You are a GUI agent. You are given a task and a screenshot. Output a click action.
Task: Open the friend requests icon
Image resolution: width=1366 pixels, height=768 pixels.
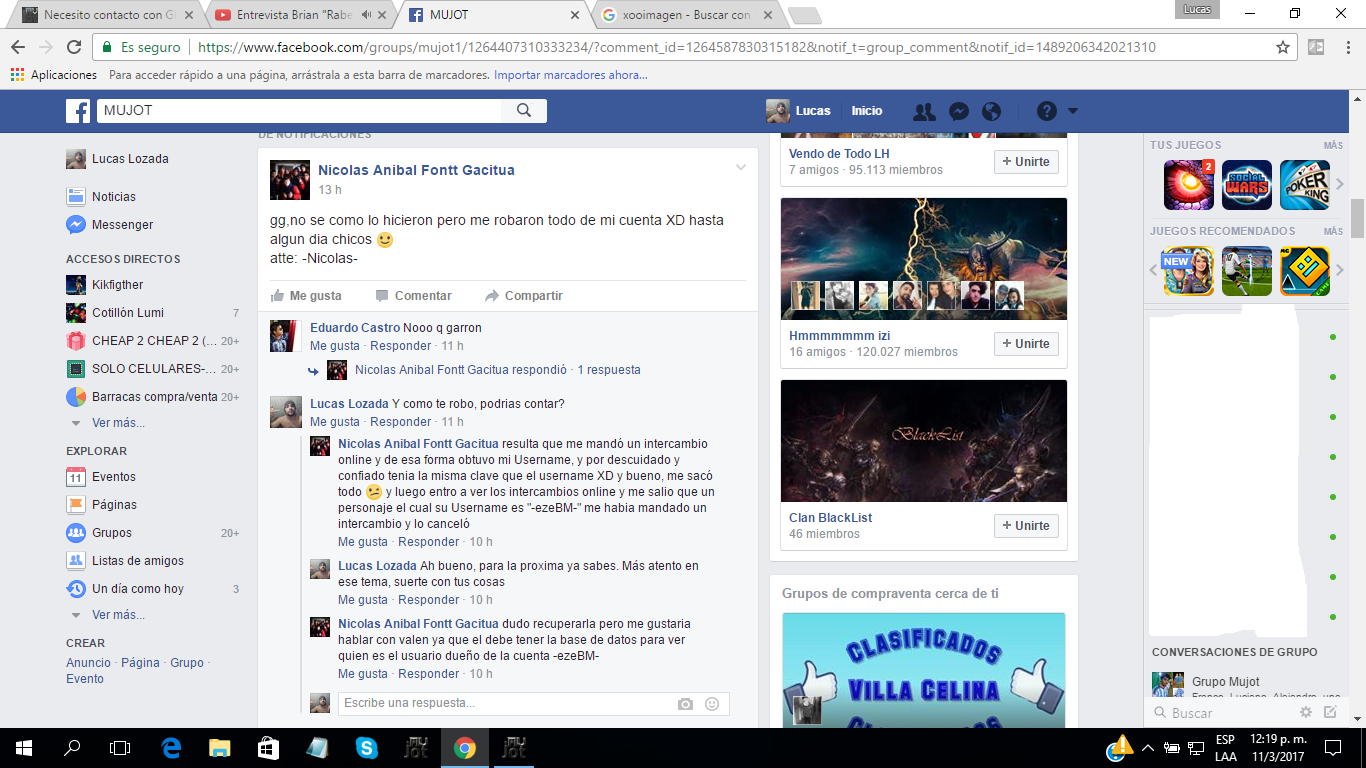coord(925,111)
